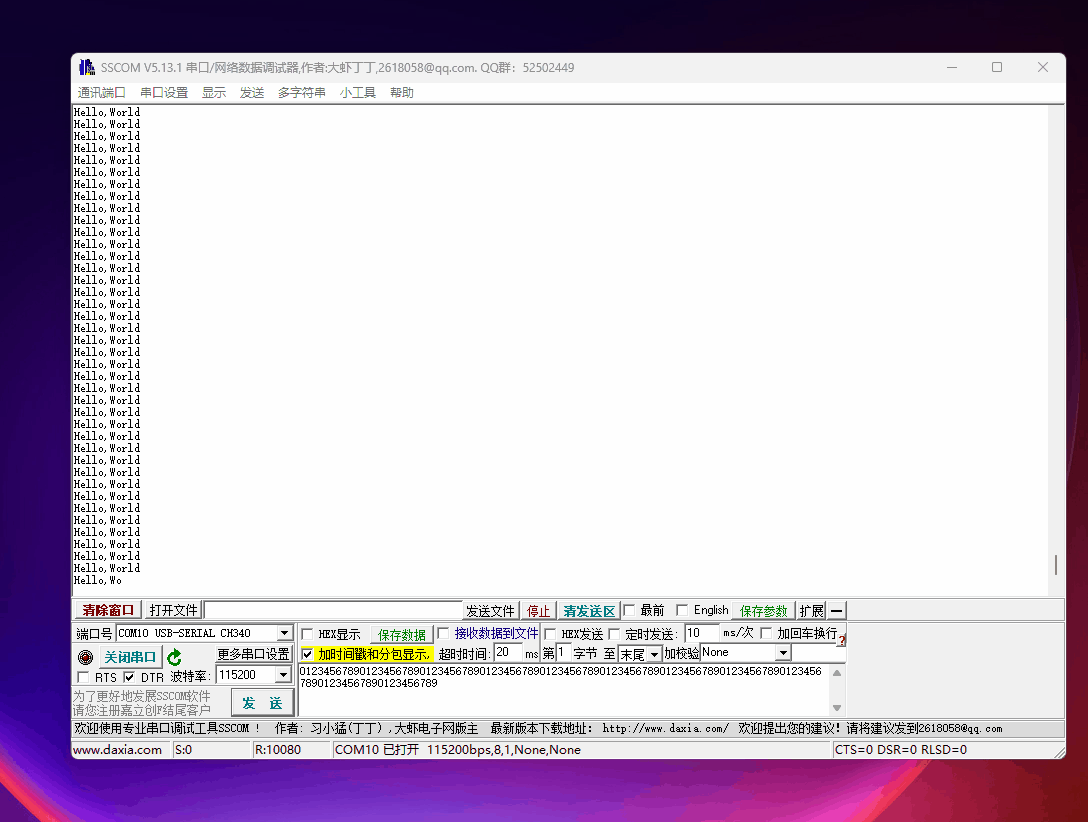This screenshot has height=822, width=1088.
Task: Click the 清除窗口 button
Action: (108, 610)
